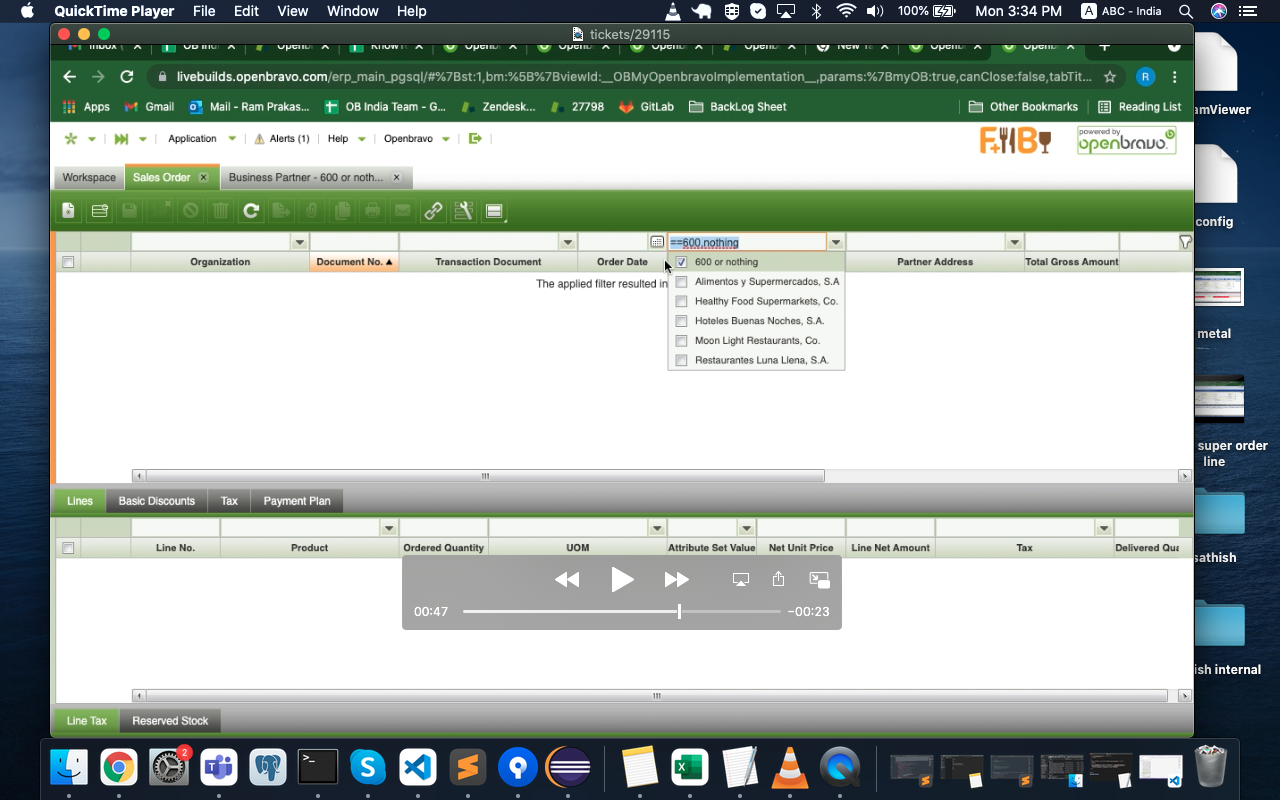This screenshot has width=1280, height=800.
Task: Click the chain link toolbar icon
Action: [433, 211]
